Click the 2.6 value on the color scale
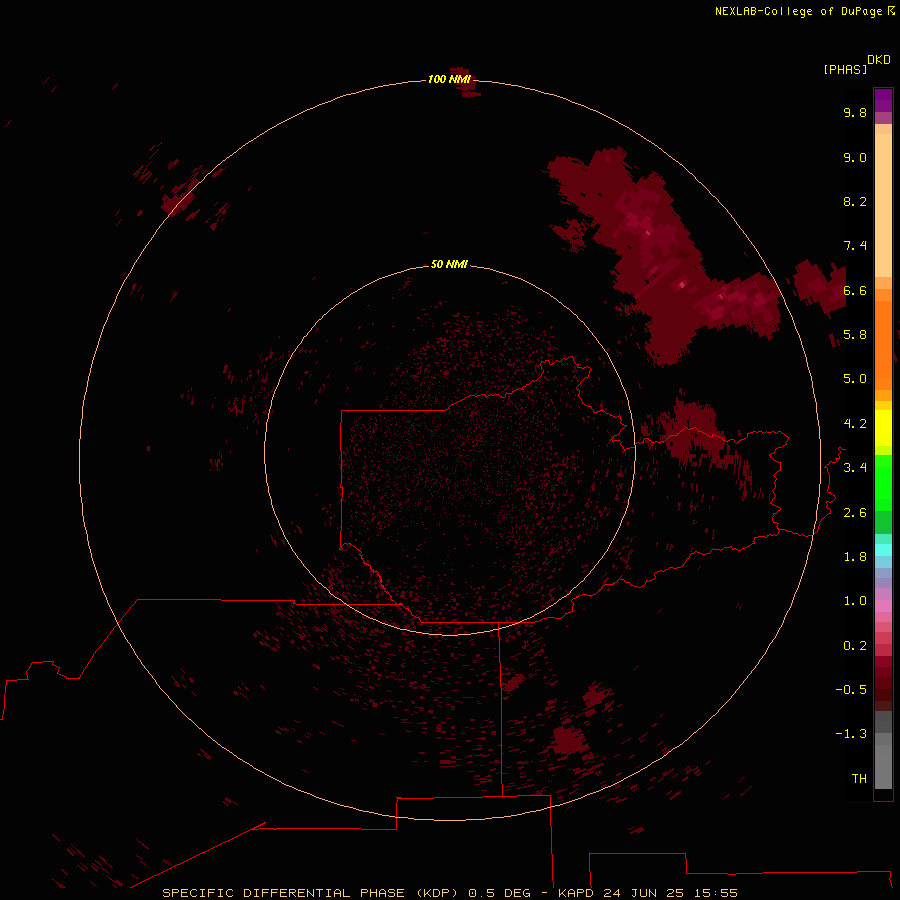The height and width of the screenshot is (900, 900). [x=855, y=513]
